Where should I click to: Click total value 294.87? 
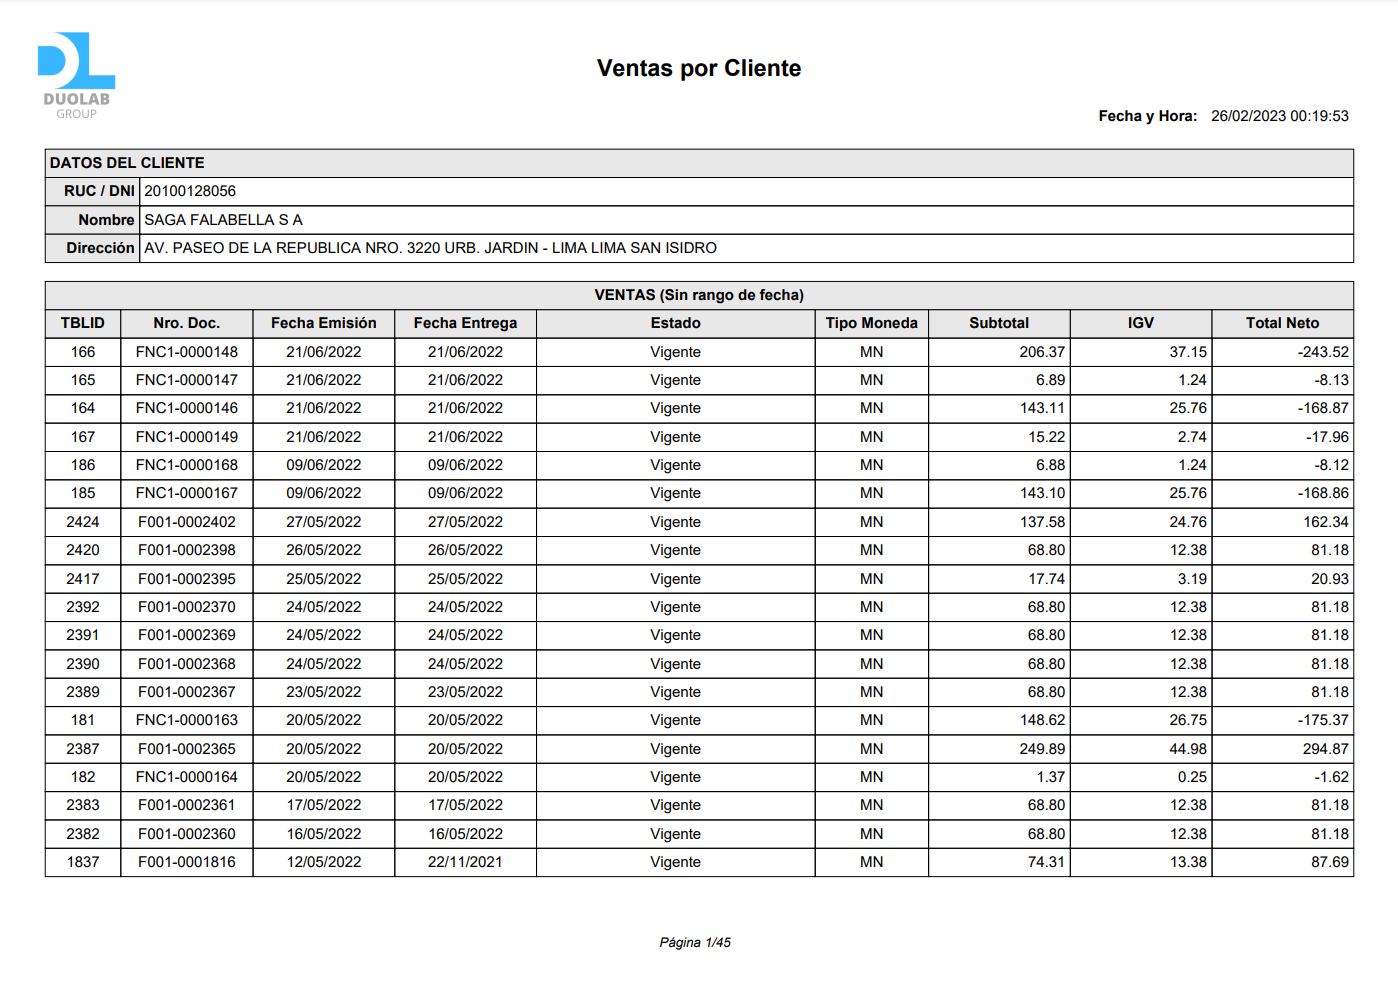pyautogui.click(x=1326, y=749)
